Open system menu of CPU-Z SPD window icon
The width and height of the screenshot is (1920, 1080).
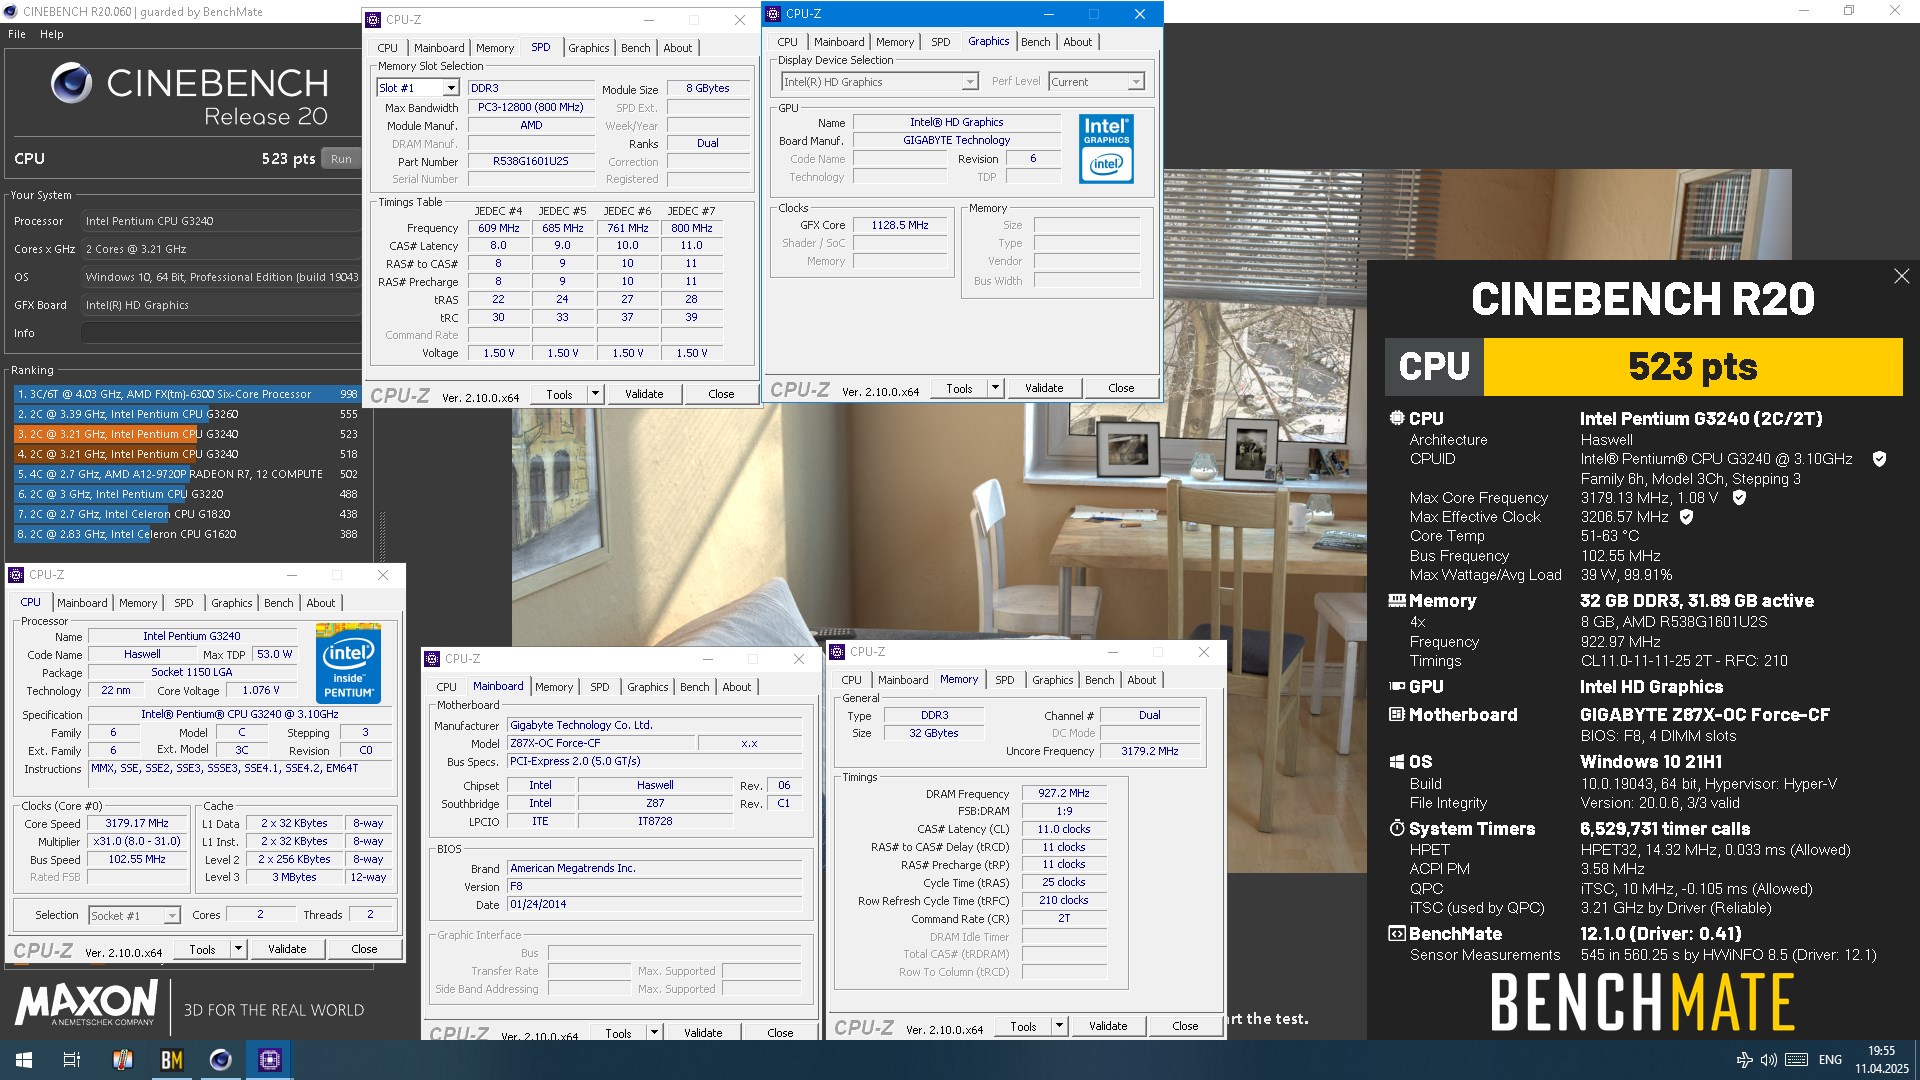click(x=373, y=19)
